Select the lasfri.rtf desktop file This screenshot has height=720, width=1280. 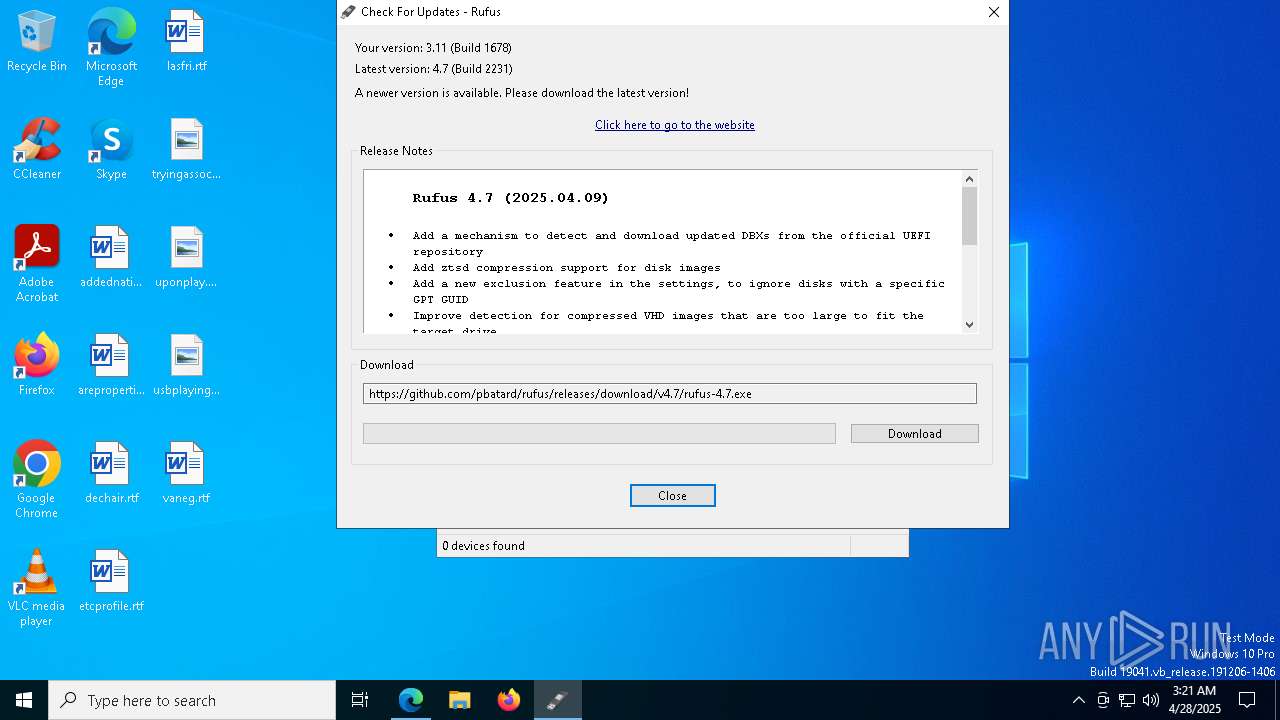pyautogui.click(x=186, y=42)
